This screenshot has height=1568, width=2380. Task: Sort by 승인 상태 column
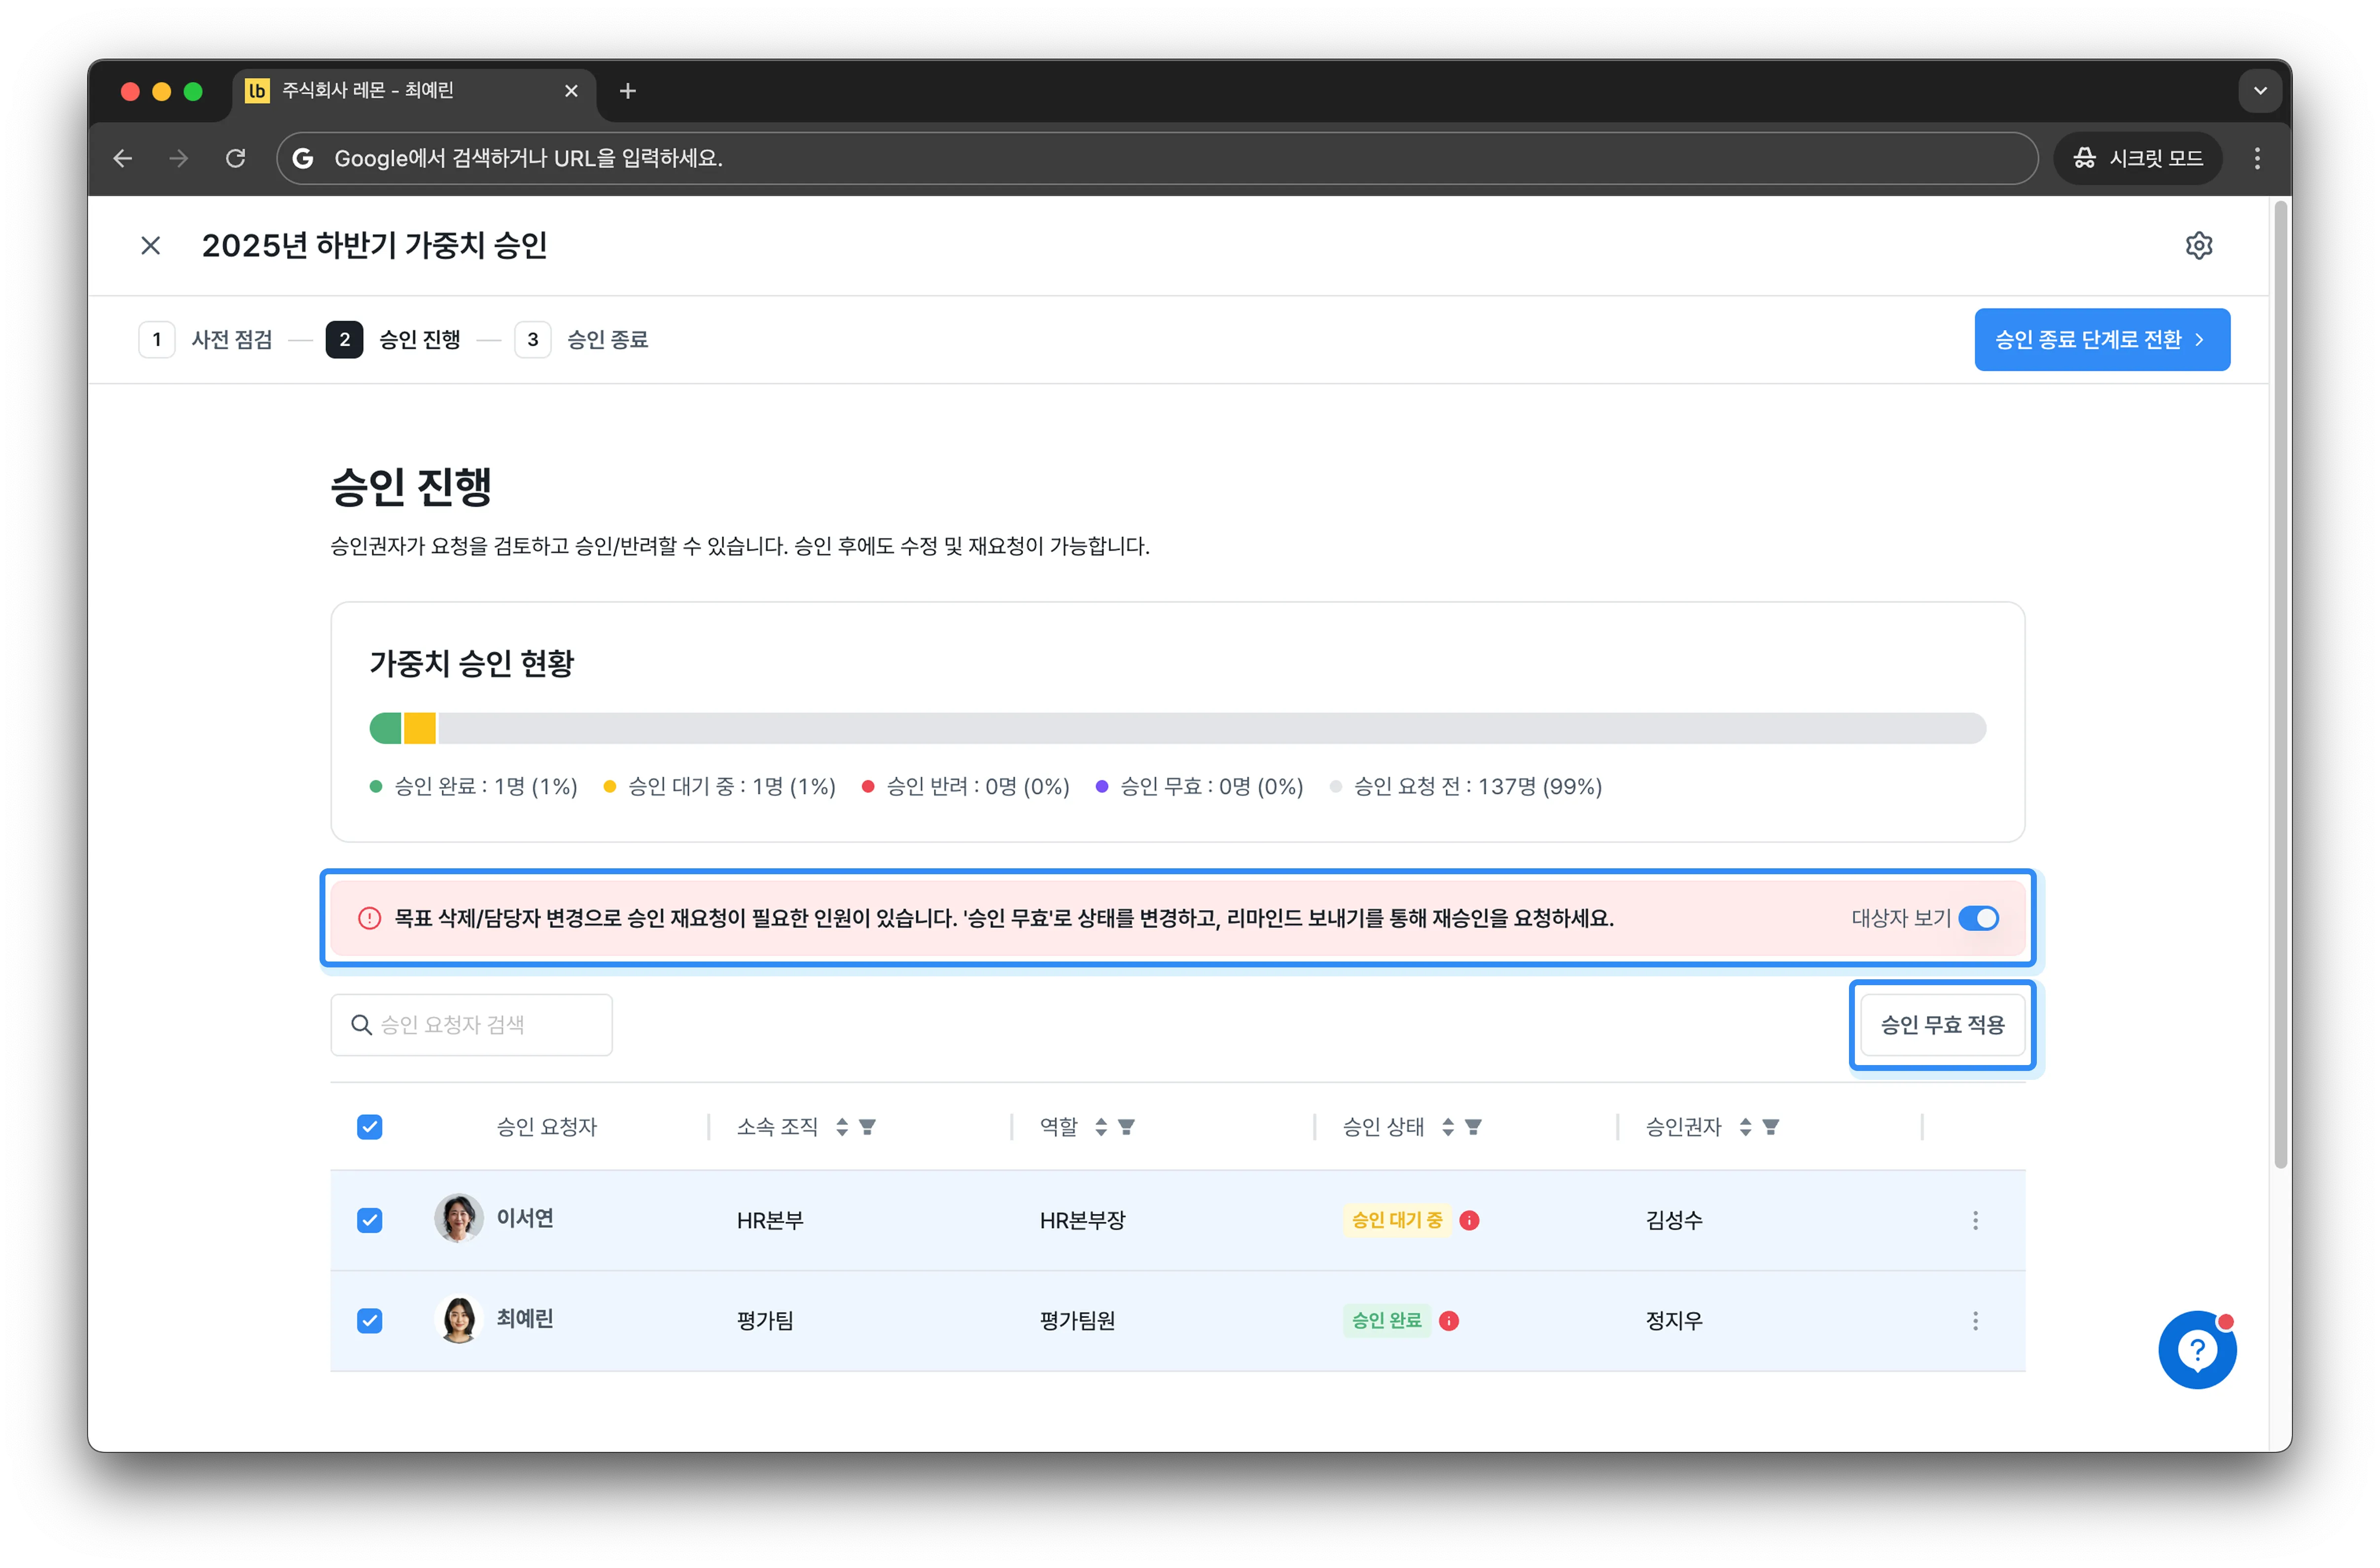point(1448,1127)
